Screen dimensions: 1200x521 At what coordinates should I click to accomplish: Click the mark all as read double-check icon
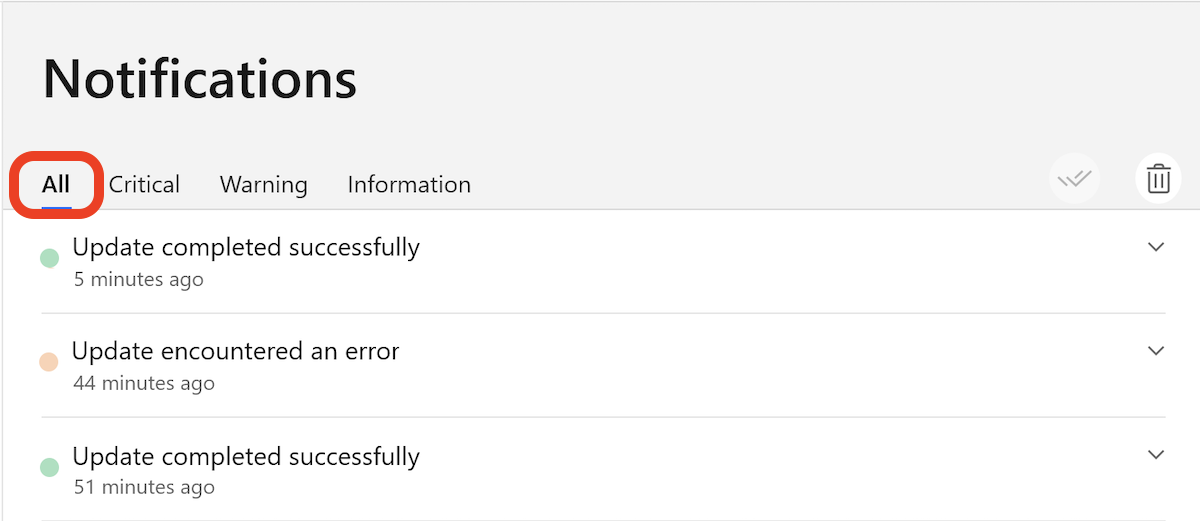tap(1075, 180)
